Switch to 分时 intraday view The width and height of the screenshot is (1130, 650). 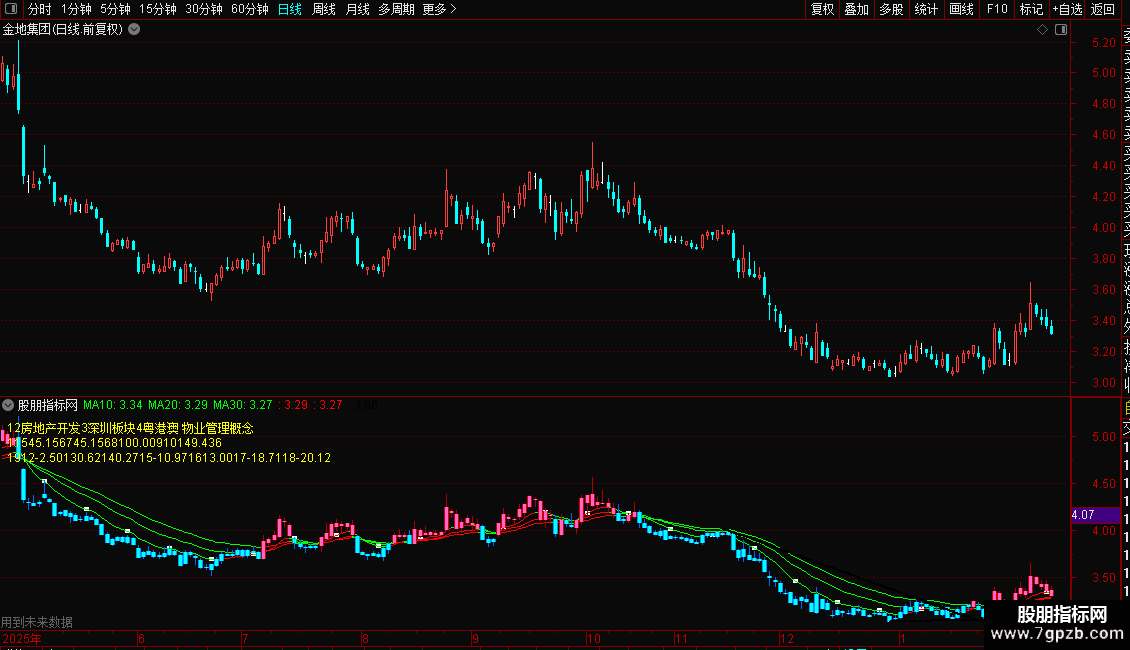point(40,9)
